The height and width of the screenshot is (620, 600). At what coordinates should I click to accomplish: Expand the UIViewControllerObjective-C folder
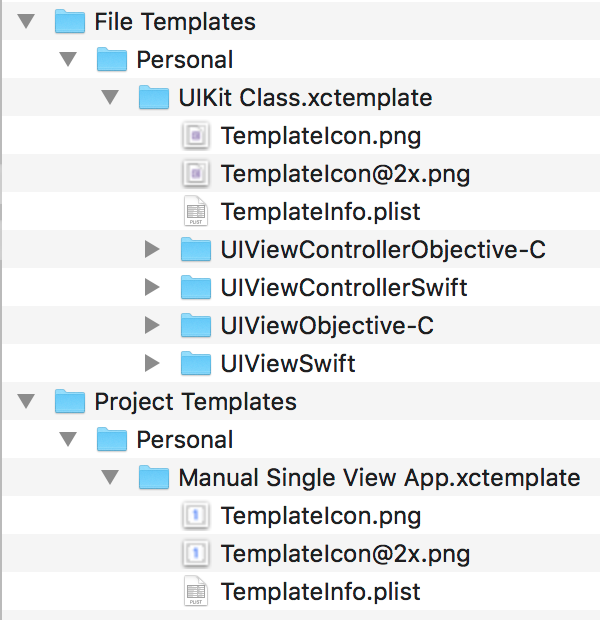point(152,249)
